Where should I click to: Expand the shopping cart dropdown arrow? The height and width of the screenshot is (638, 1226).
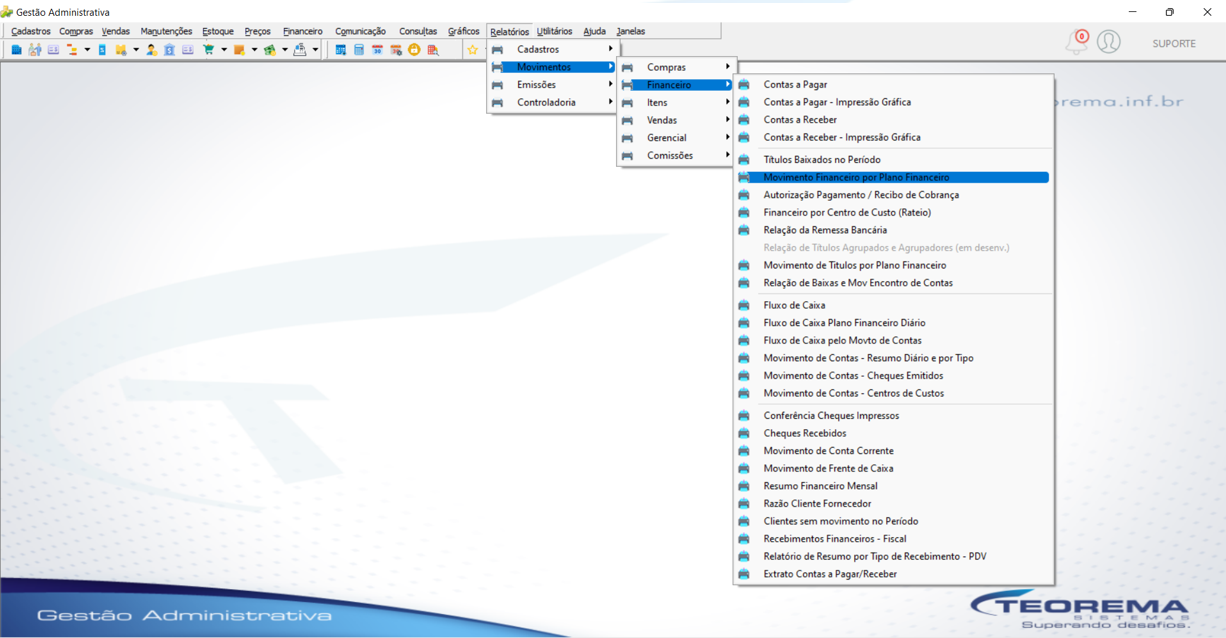click(224, 49)
